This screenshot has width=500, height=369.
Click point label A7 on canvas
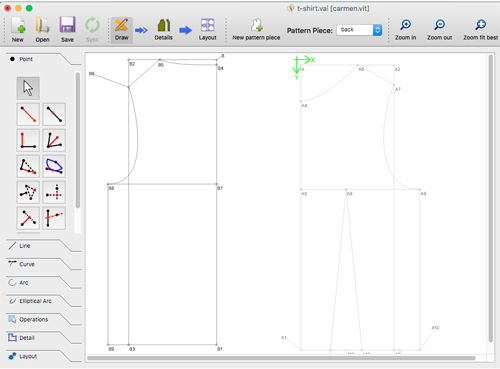398,89
